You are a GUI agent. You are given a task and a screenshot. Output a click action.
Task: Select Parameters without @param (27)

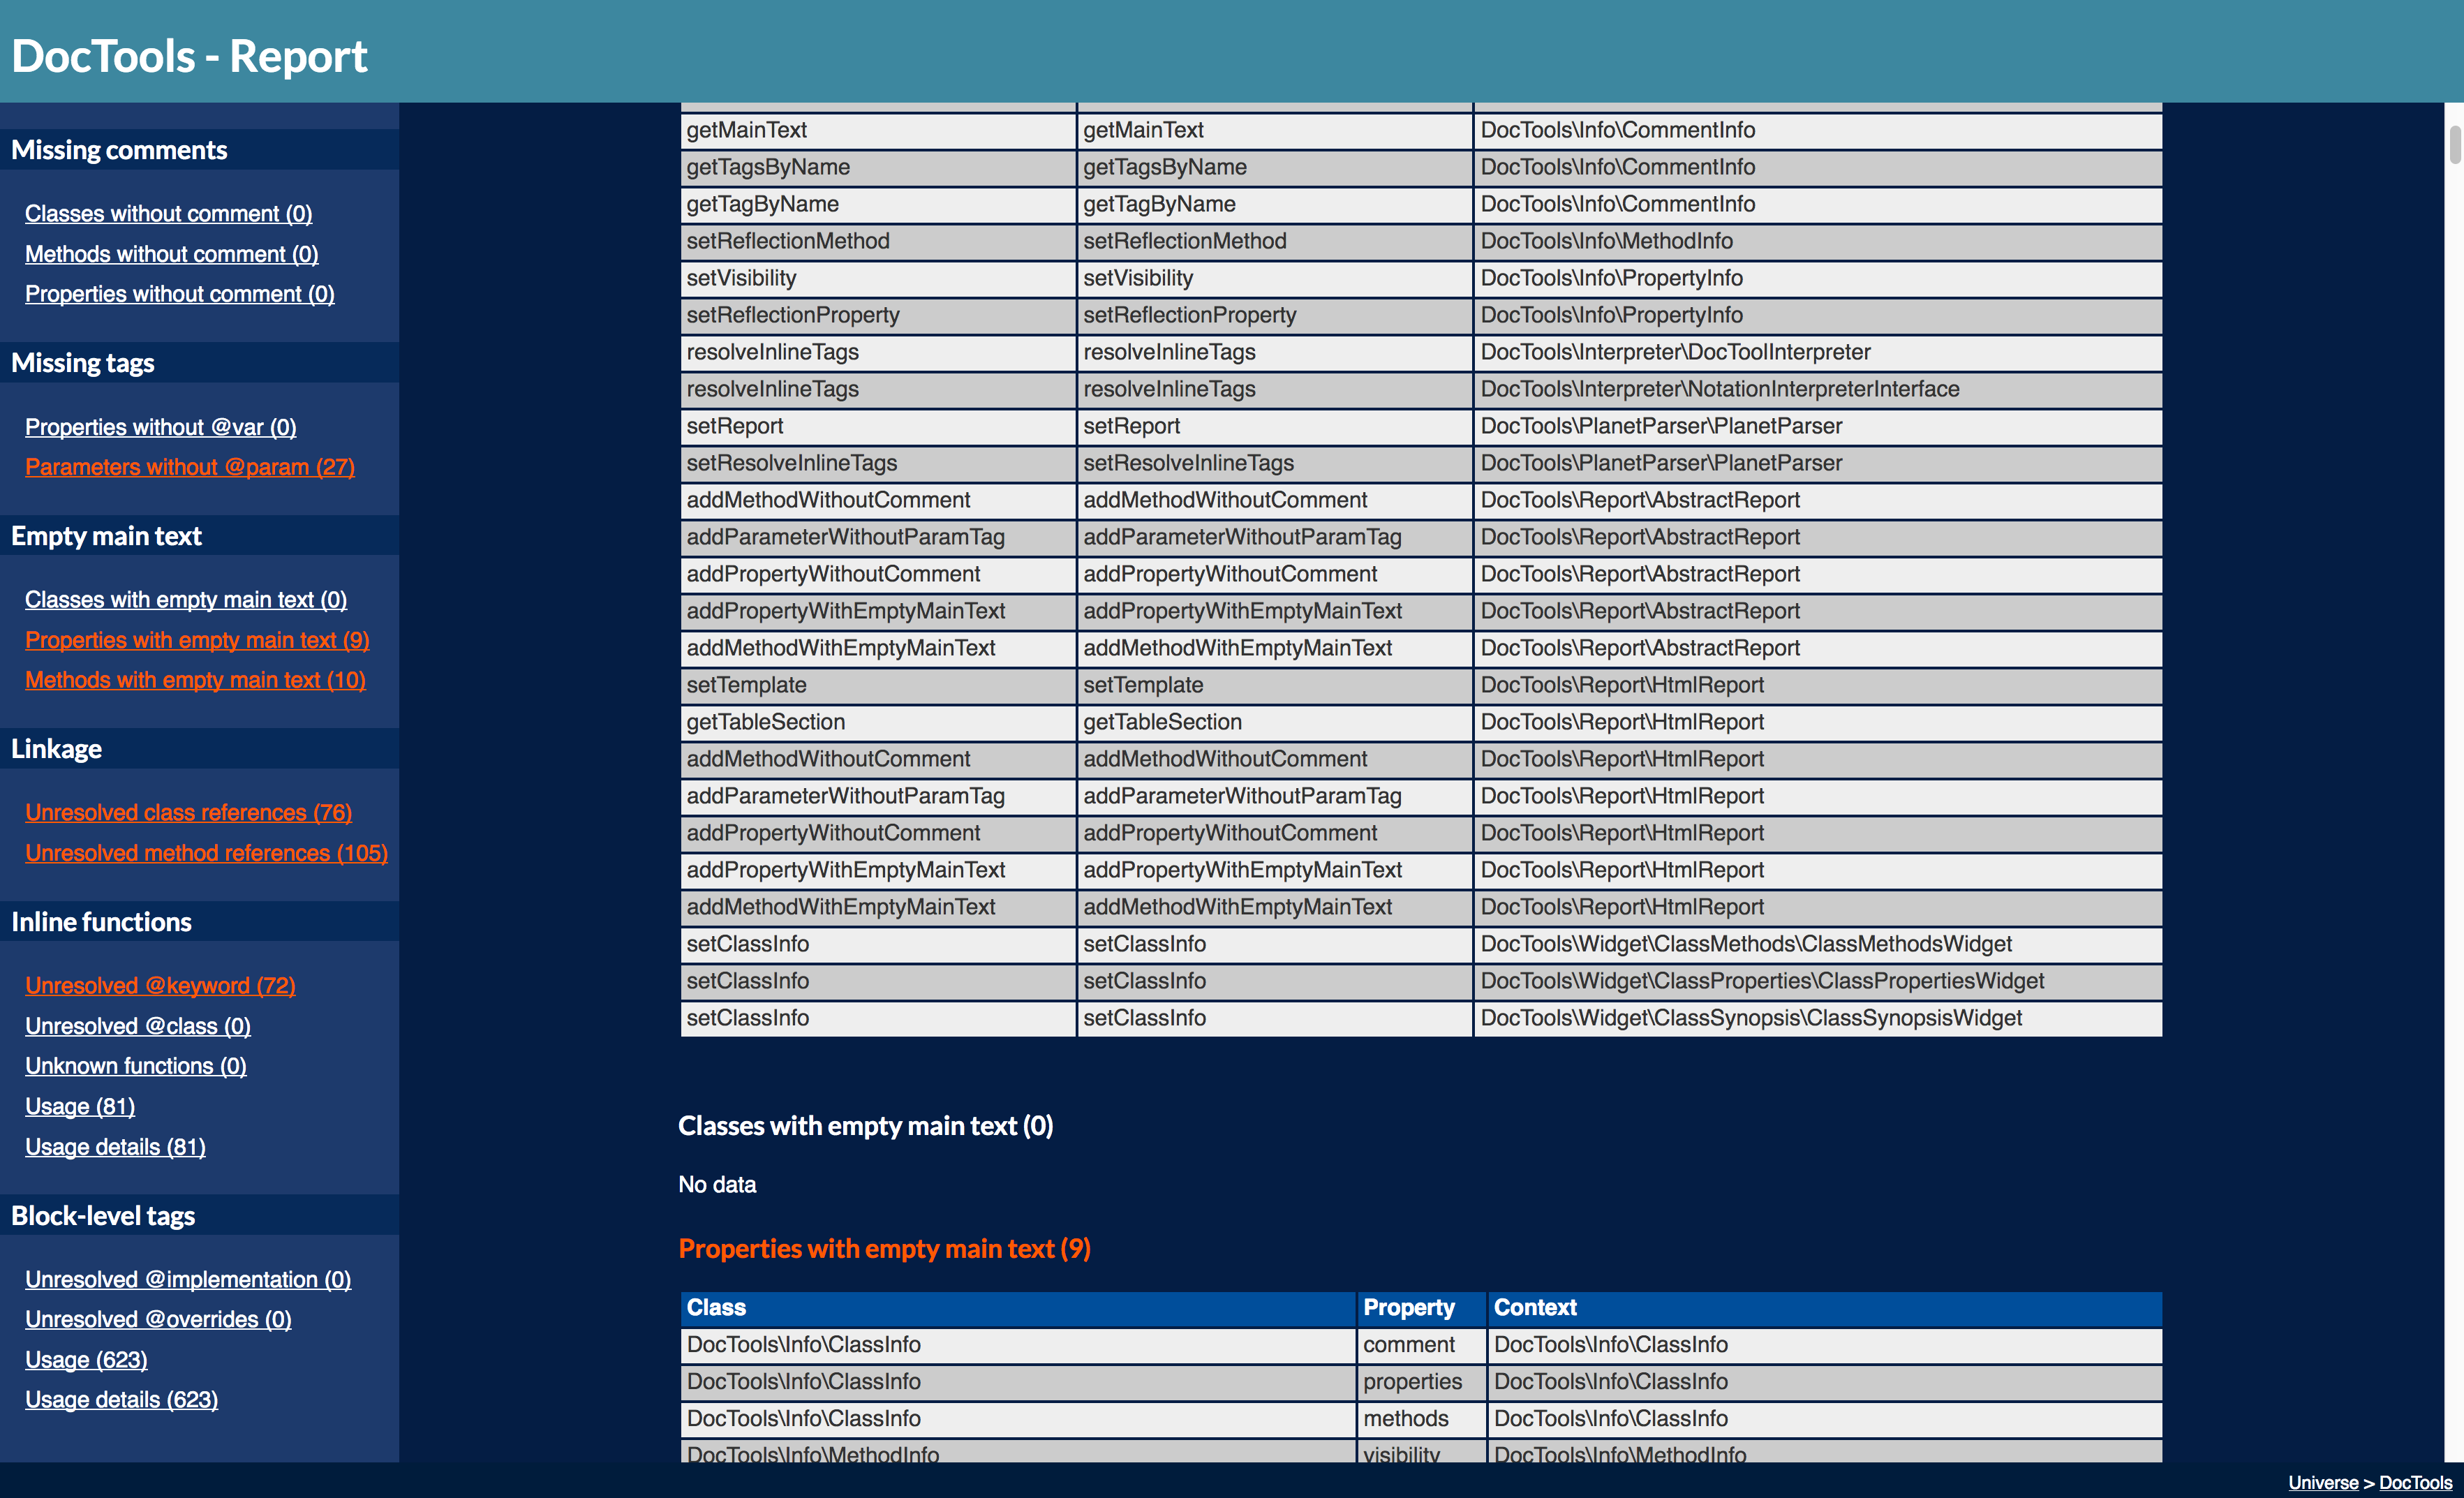(189, 466)
